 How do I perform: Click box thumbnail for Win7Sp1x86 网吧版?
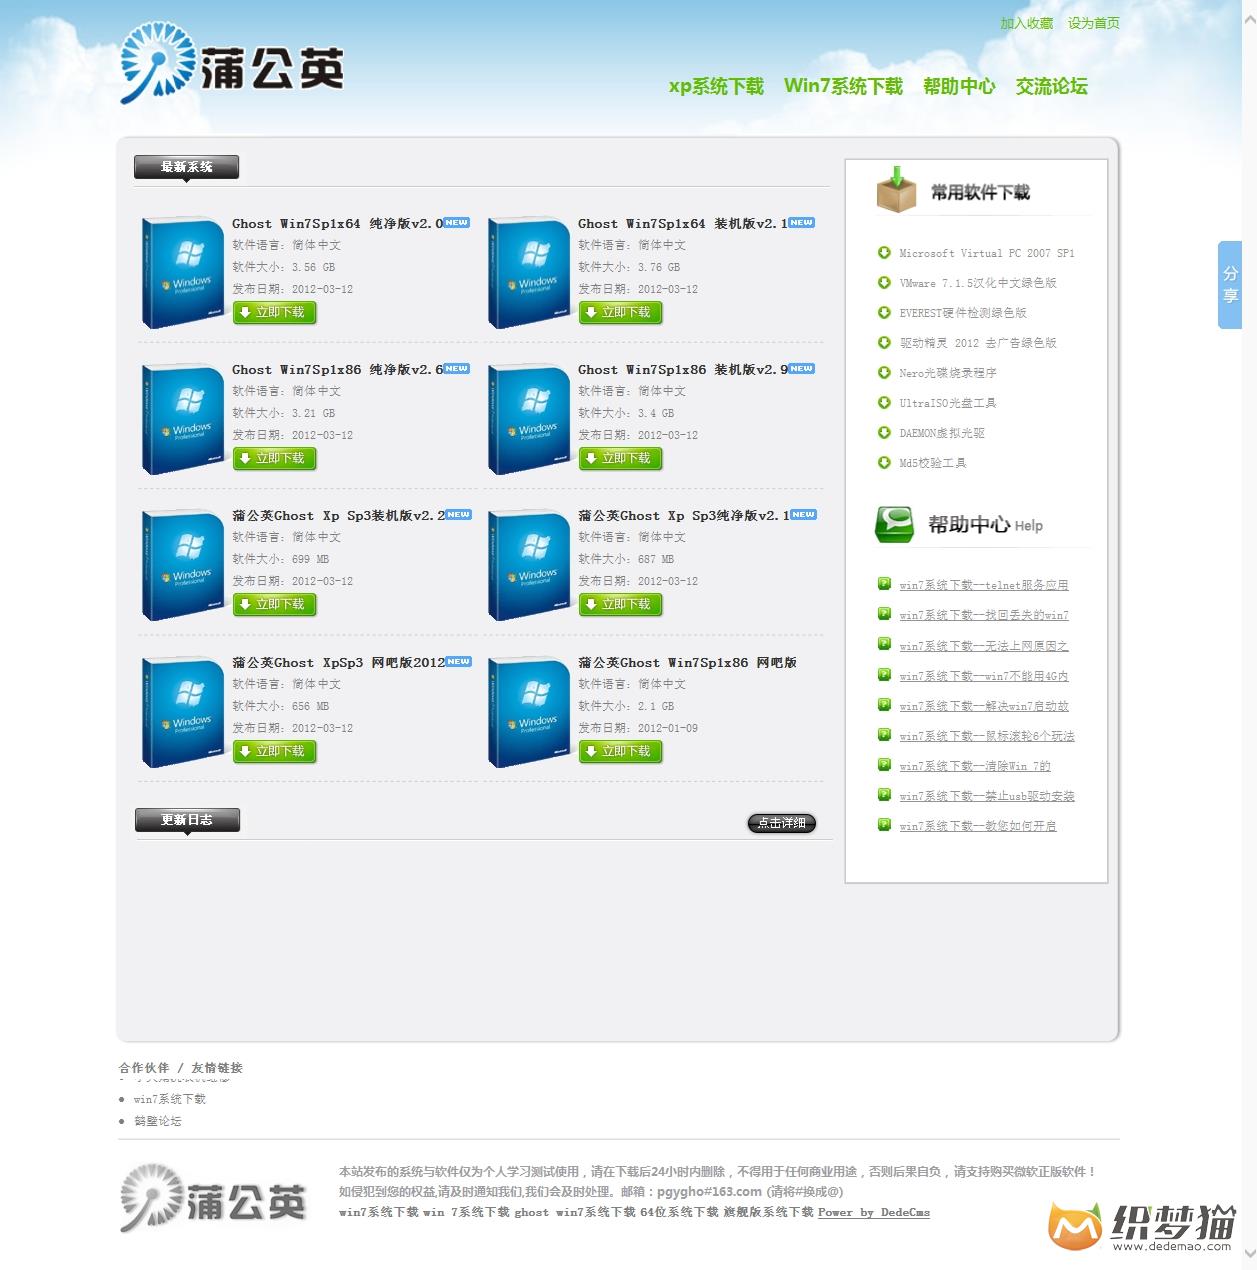coord(529,712)
